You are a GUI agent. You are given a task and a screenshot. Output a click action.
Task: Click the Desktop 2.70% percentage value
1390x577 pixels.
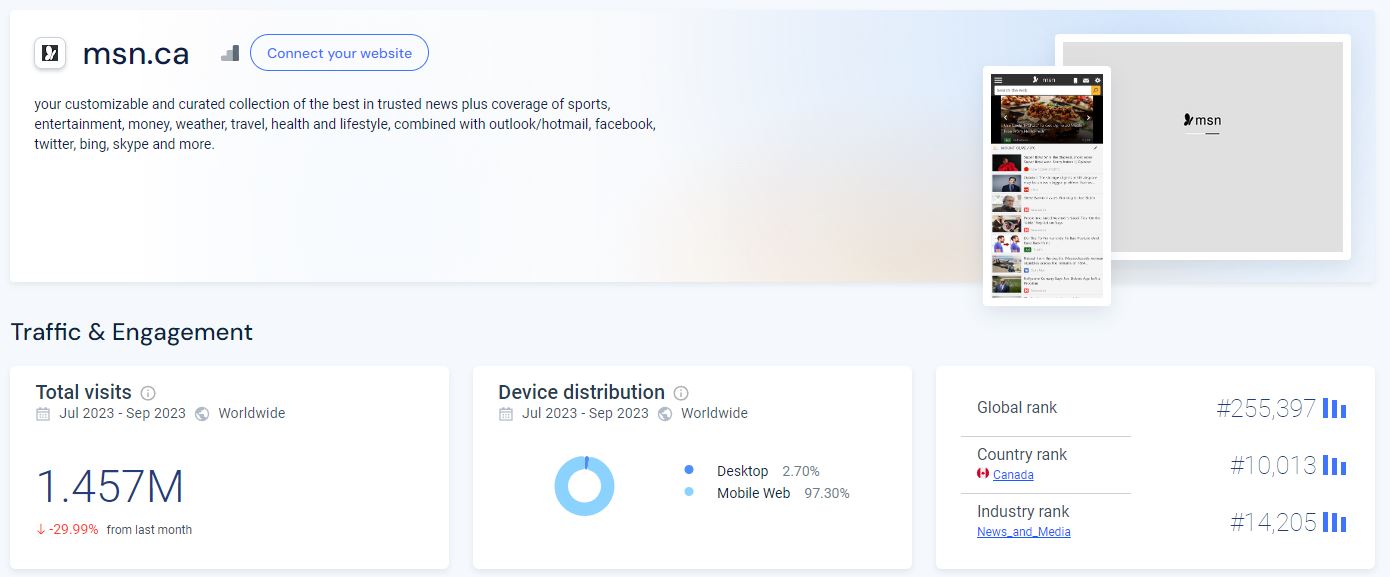tap(801, 471)
